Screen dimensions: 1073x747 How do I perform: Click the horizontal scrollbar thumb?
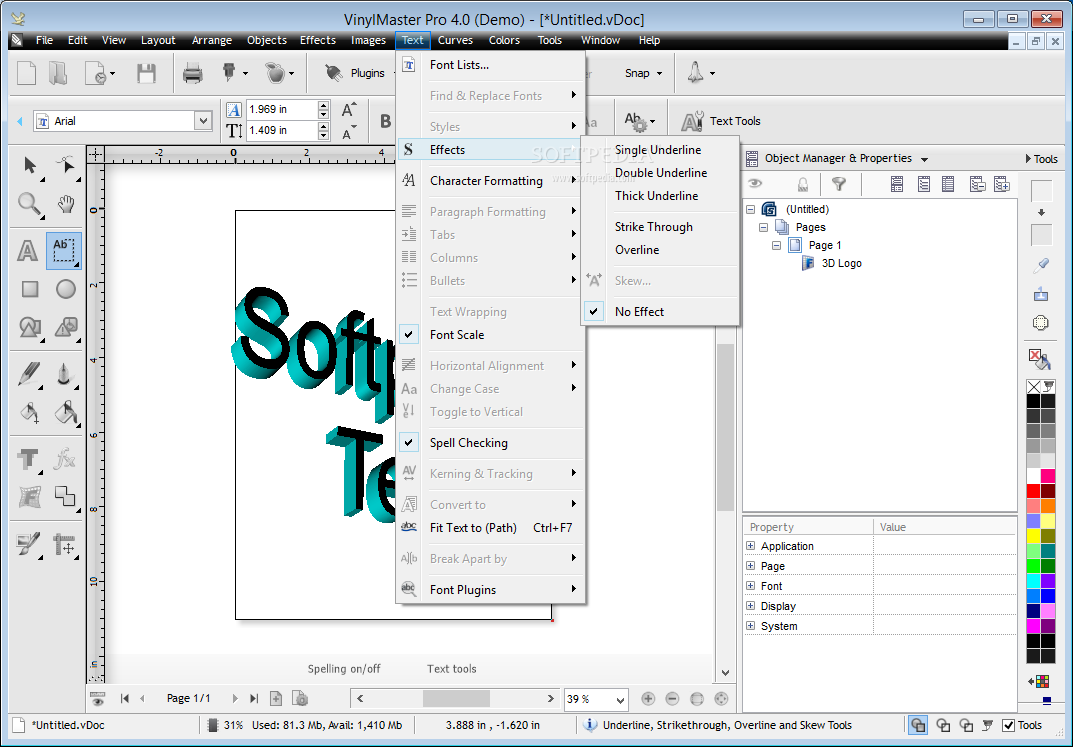456,698
